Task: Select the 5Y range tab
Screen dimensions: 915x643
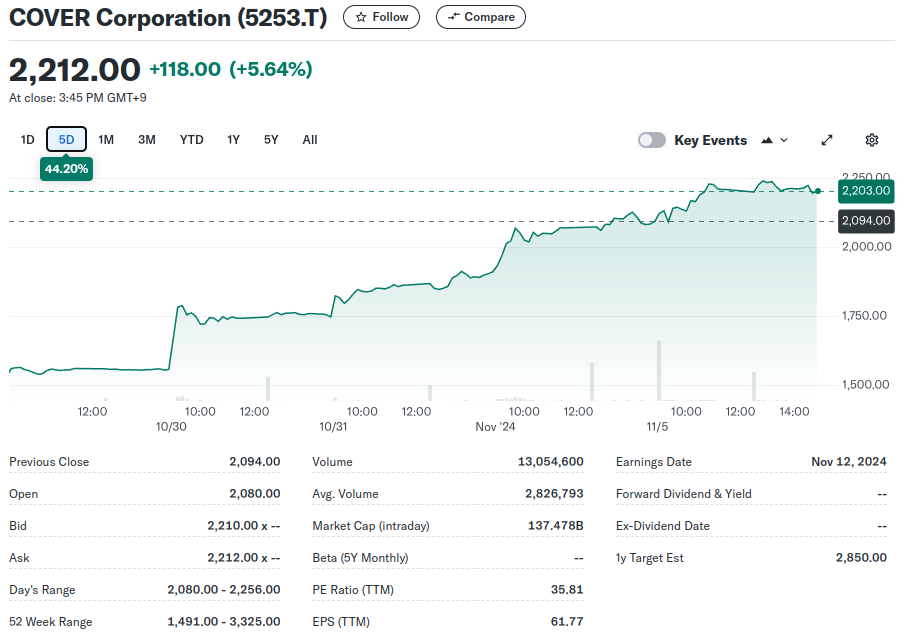Action: pos(271,139)
